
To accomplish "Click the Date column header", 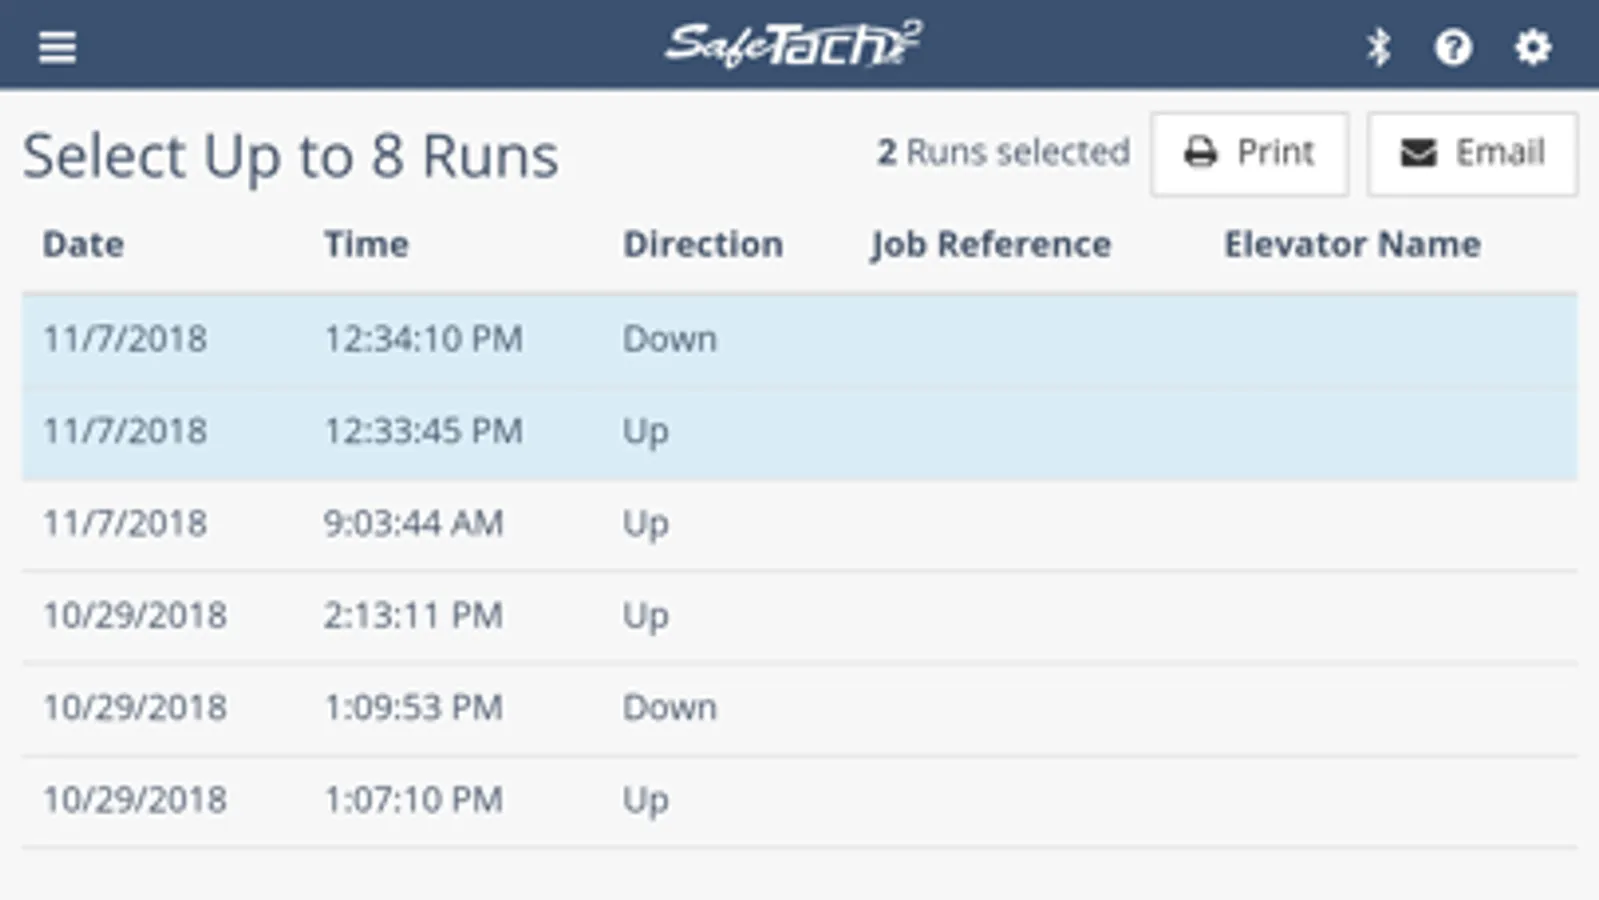I will (83, 244).
